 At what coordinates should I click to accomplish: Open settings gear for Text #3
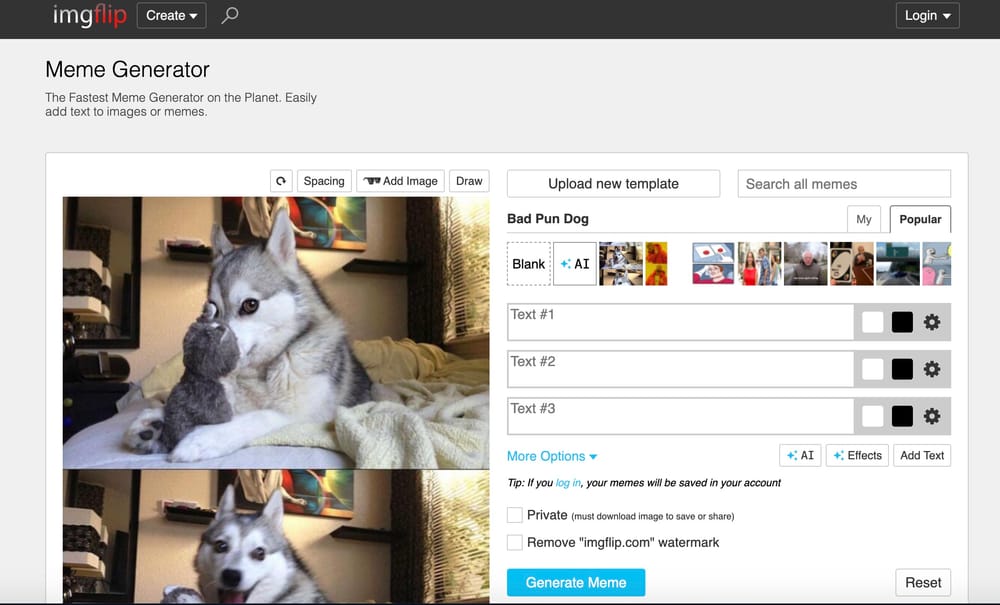pyautogui.click(x=931, y=416)
